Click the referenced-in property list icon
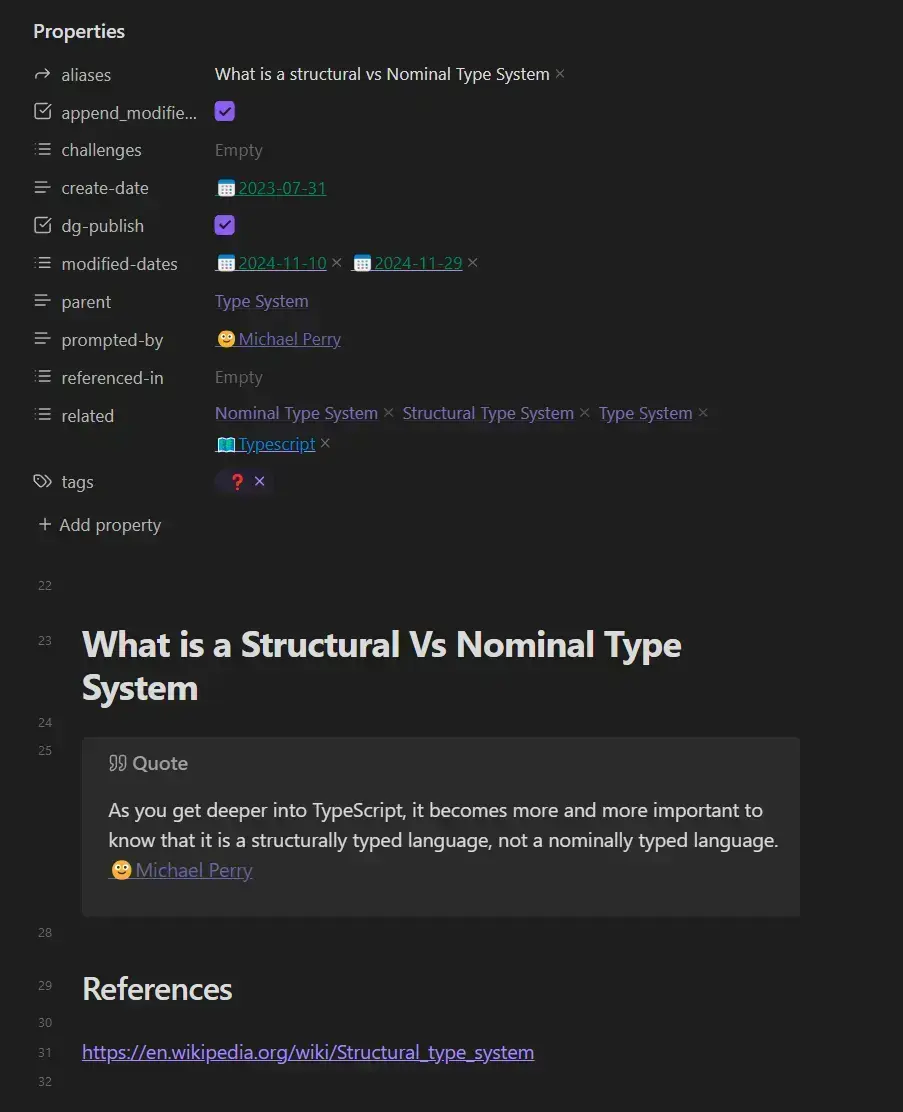903x1112 pixels. [x=42, y=377]
